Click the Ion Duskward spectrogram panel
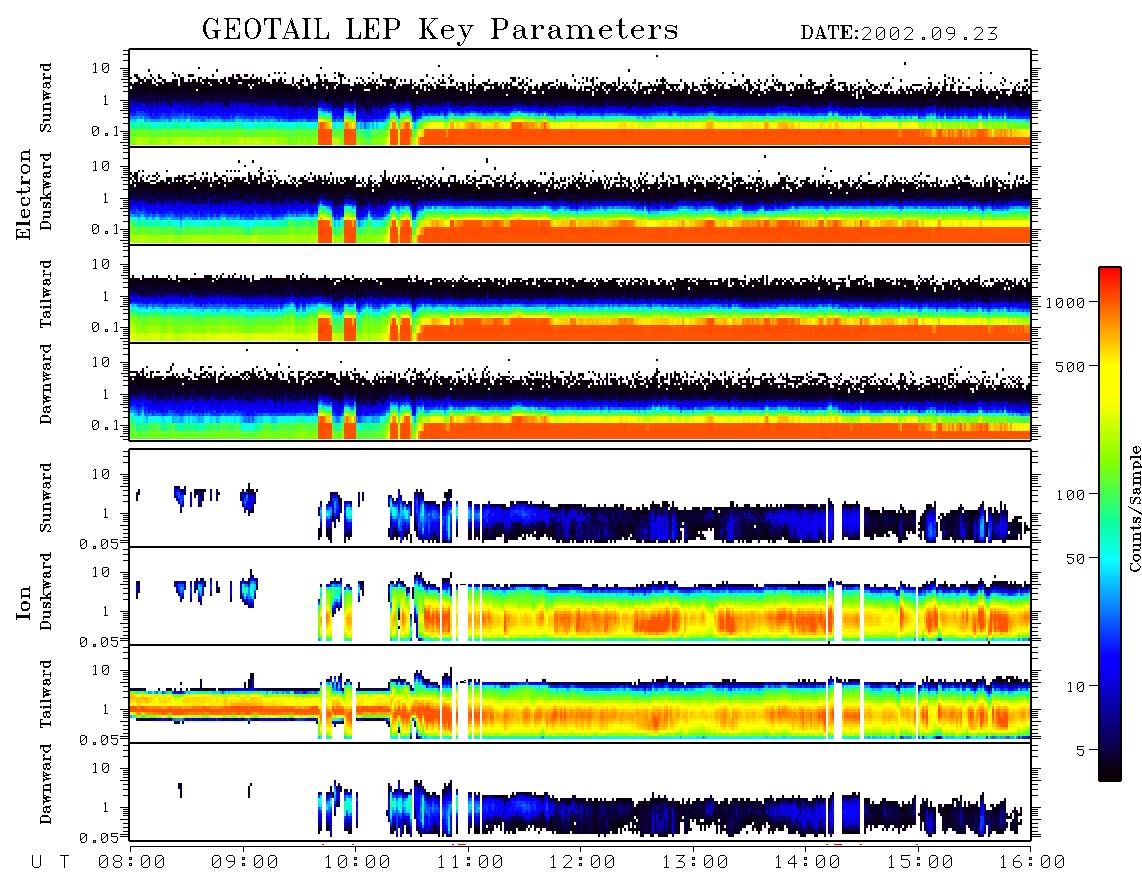The height and width of the screenshot is (880, 1142). click(x=580, y=596)
